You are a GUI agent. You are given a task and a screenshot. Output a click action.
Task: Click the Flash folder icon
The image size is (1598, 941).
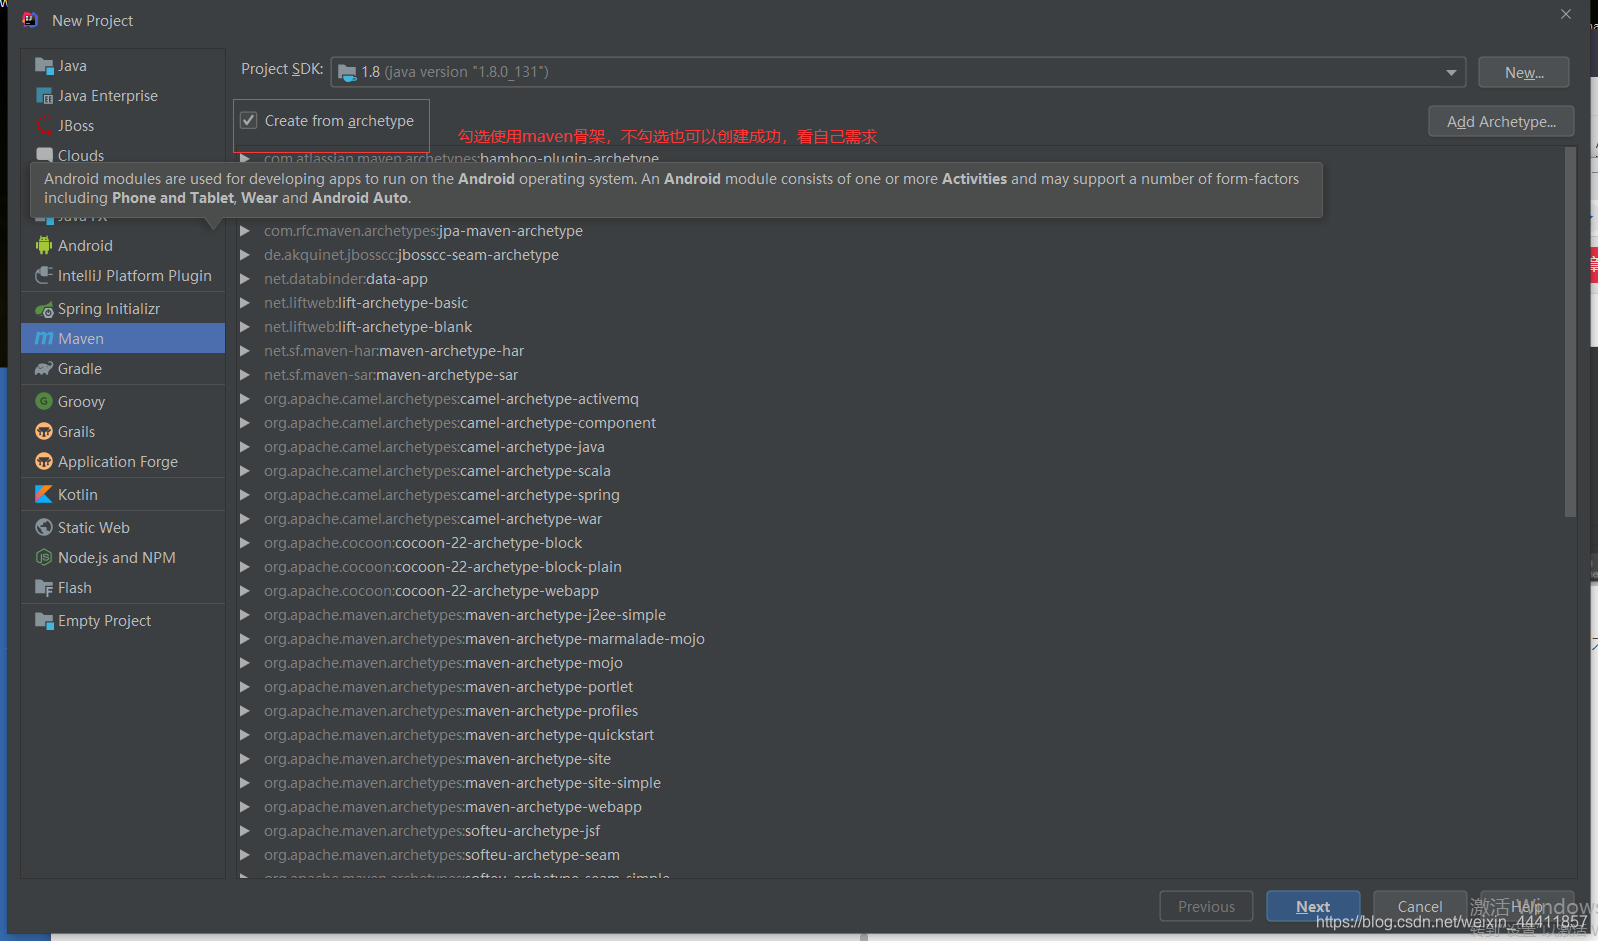pyautogui.click(x=44, y=588)
